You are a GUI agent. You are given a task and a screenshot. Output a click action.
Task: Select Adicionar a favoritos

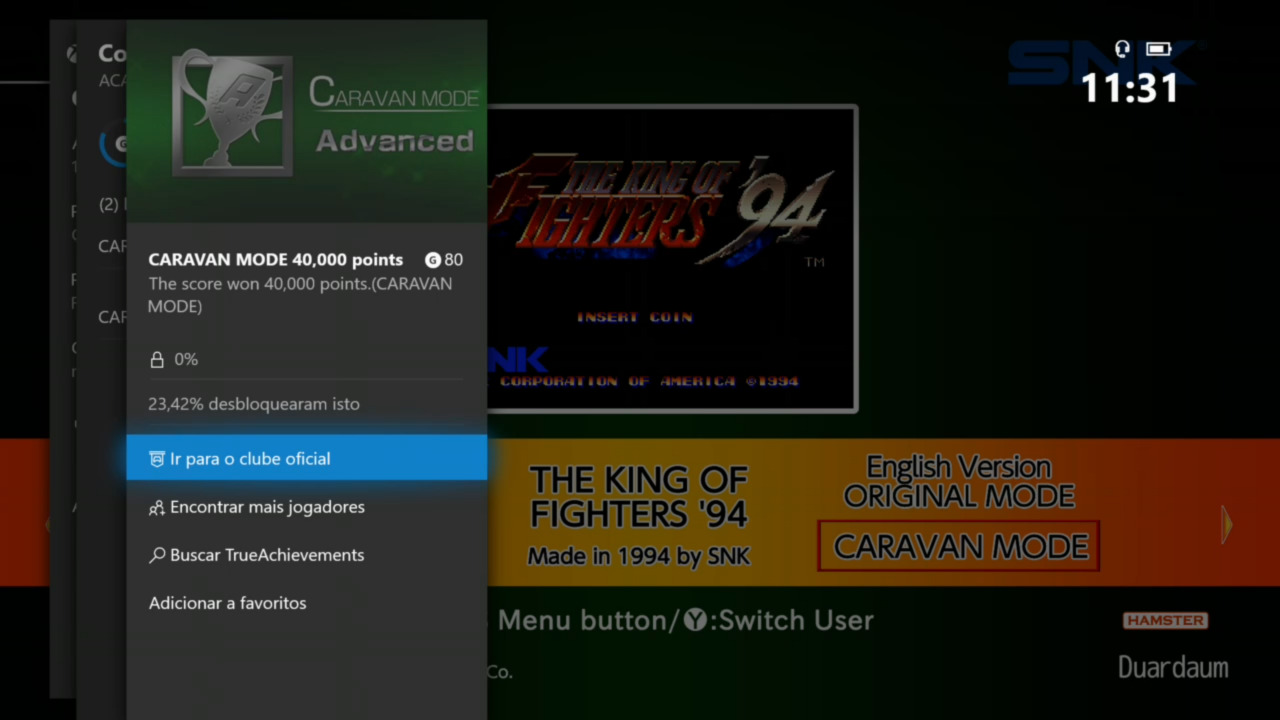(x=307, y=603)
